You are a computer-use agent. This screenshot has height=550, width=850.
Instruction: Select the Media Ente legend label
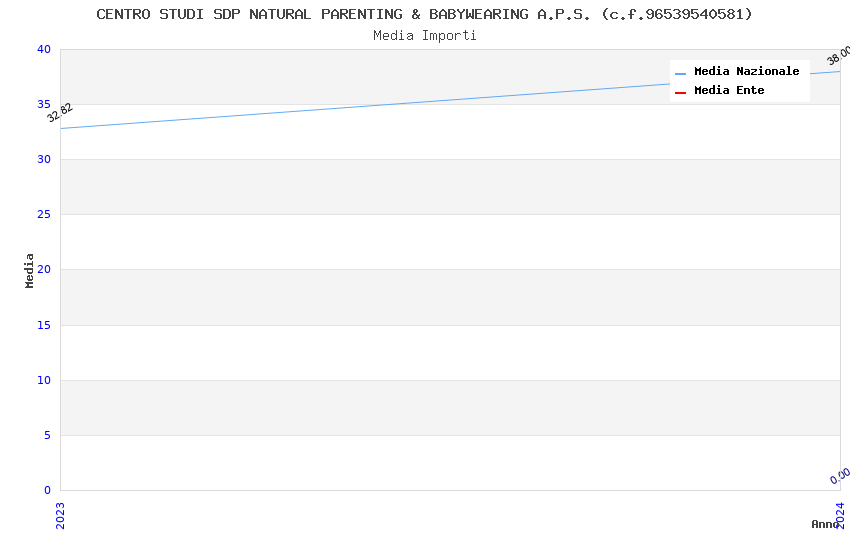[729, 90]
